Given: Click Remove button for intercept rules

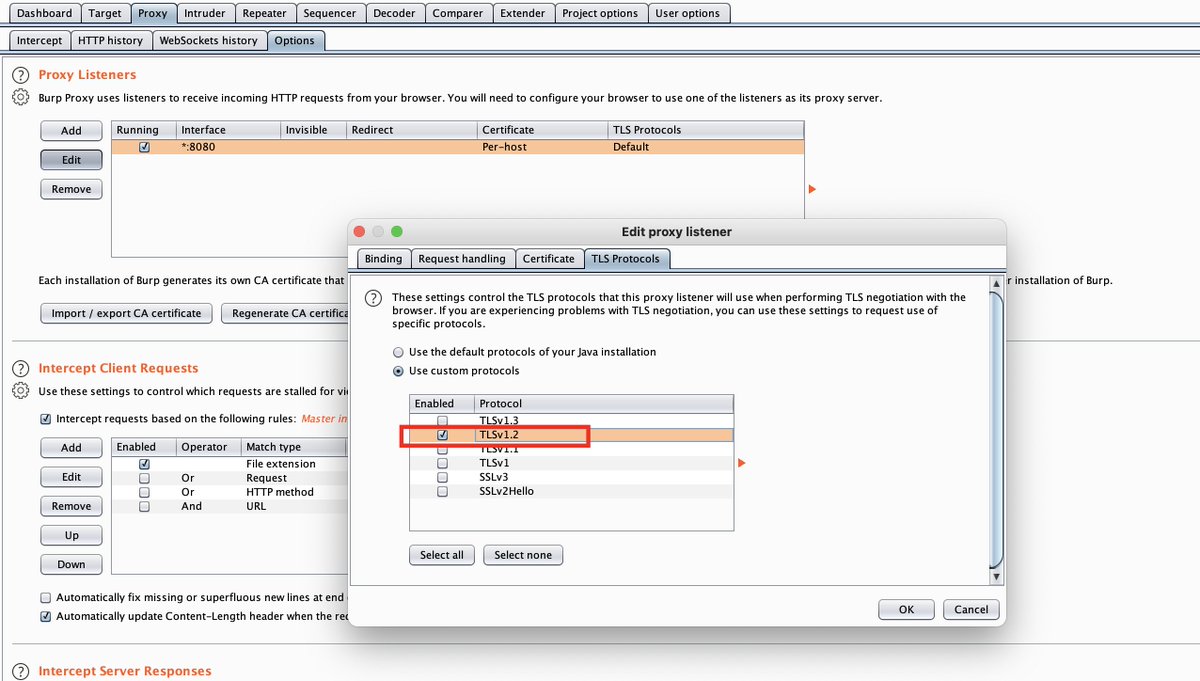Looking at the screenshot, I should (x=71, y=506).
